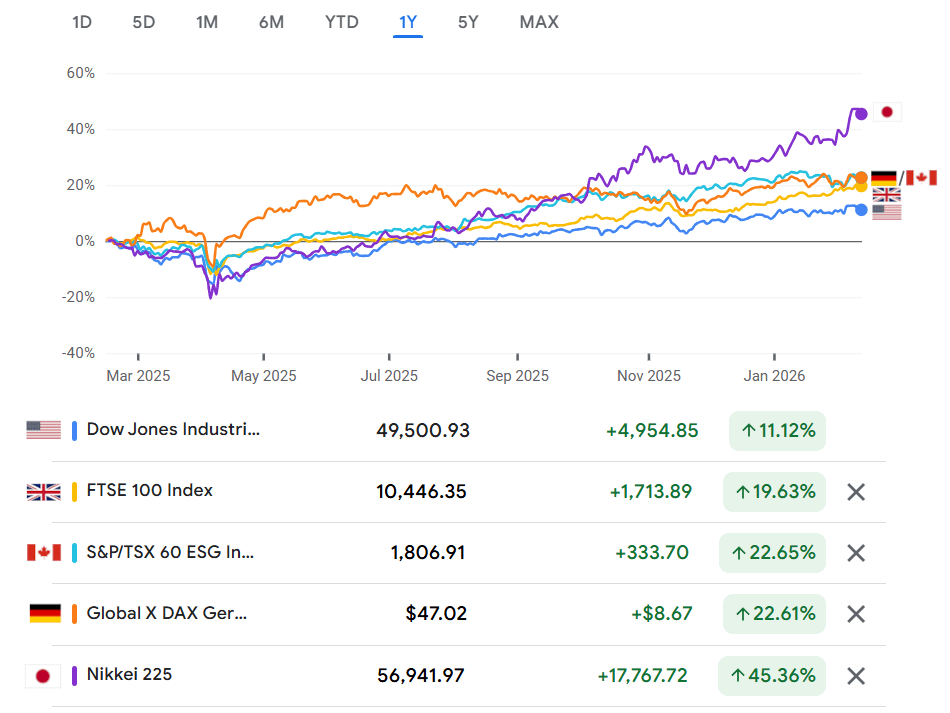Select the 6M time range tab
950x713 pixels.
[271, 22]
